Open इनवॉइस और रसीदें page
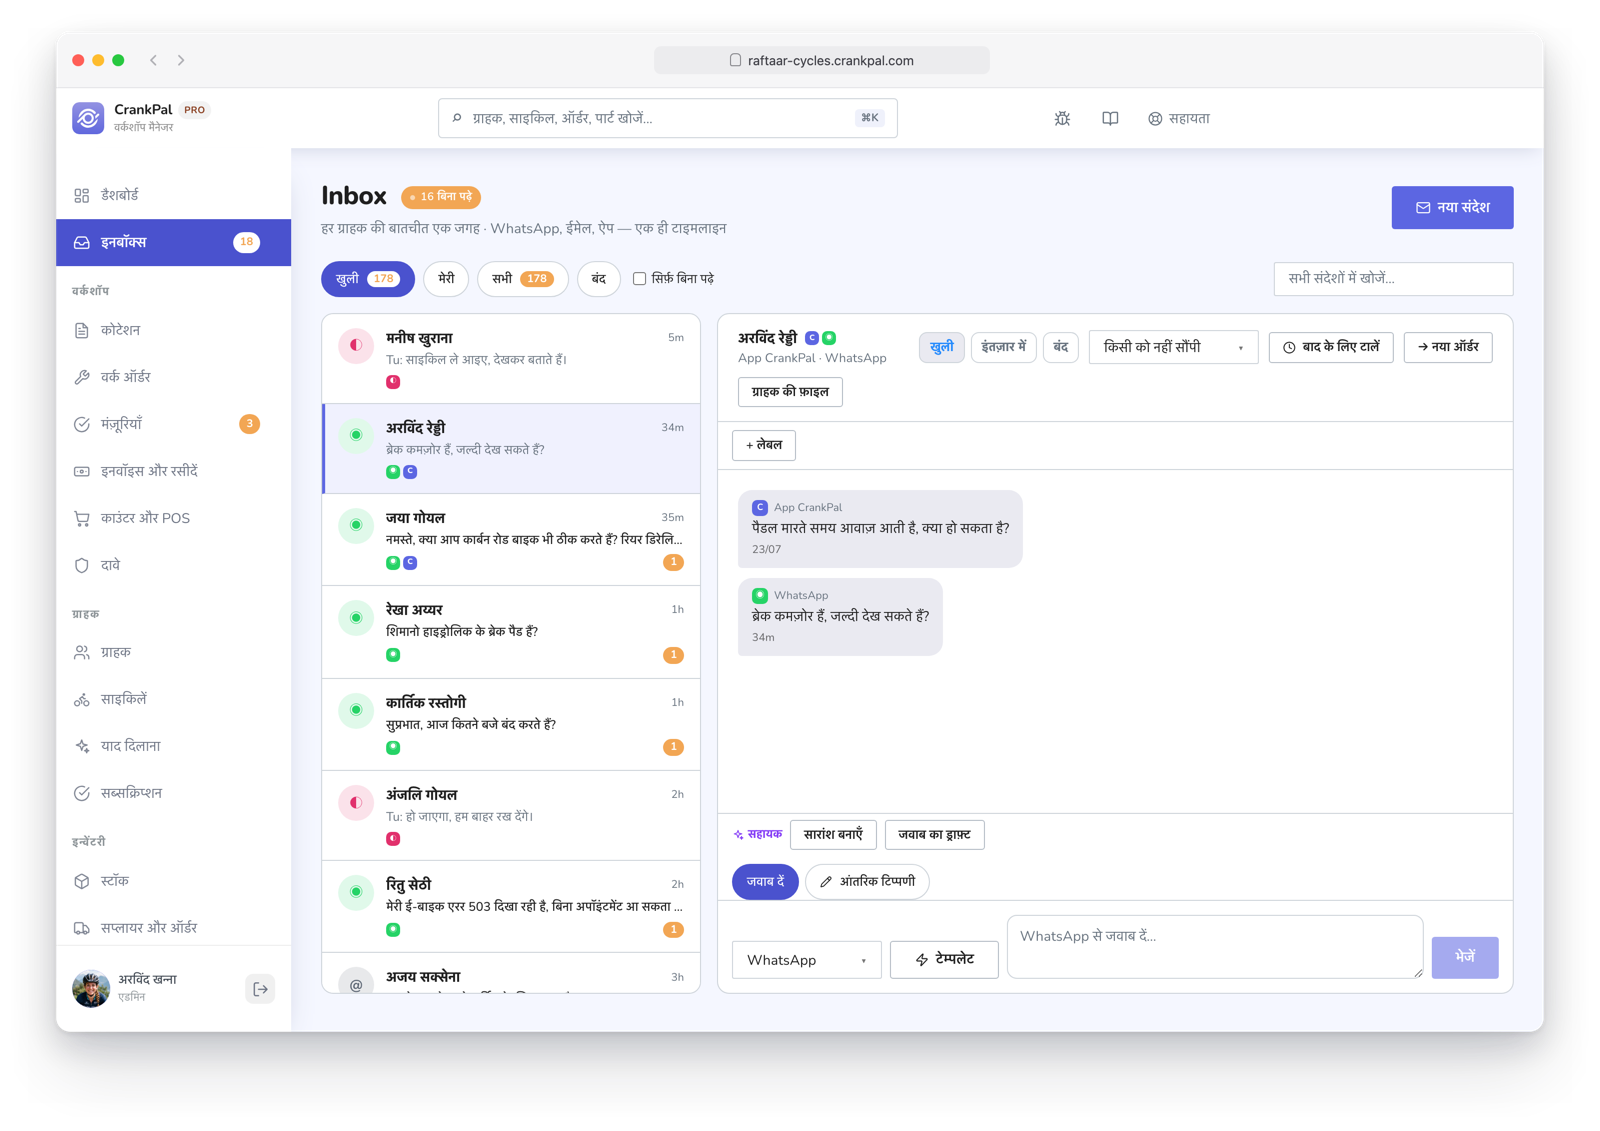The height and width of the screenshot is (1131, 1600). (x=173, y=471)
